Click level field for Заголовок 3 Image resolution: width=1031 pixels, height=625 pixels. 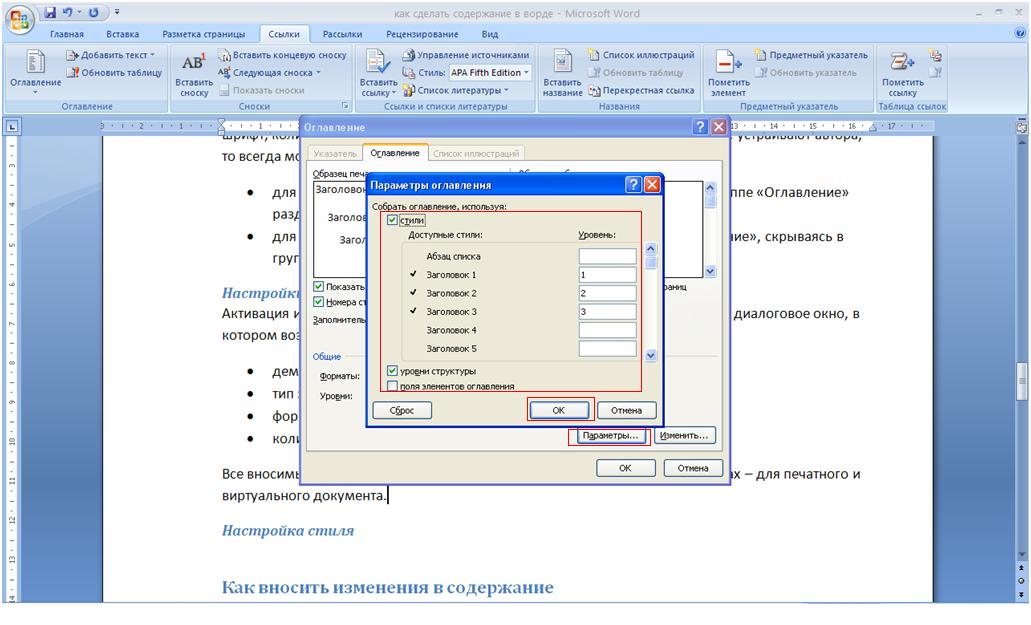[608, 312]
